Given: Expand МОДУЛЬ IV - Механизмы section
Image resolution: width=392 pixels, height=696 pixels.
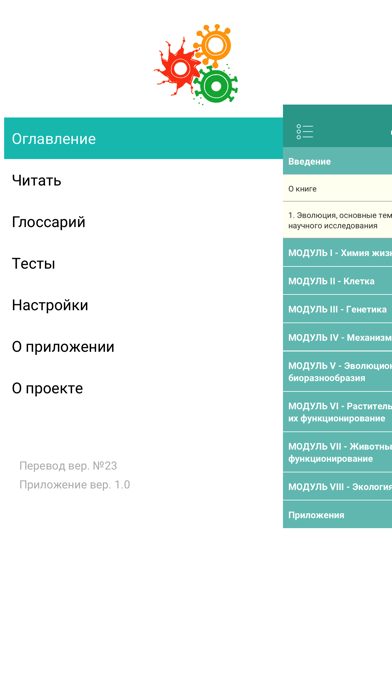Looking at the screenshot, I should [x=337, y=337].
